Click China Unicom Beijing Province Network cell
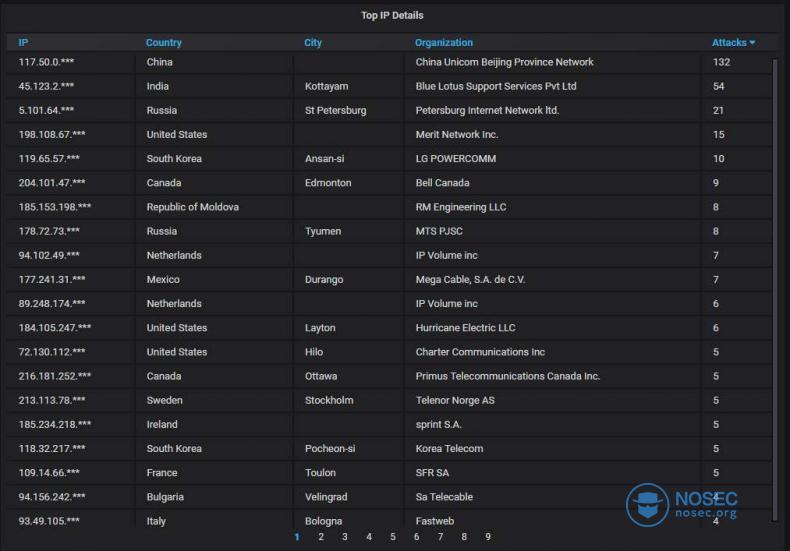The width and height of the screenshot is (790, 551). pyautogui.click(x=504, y=62)
